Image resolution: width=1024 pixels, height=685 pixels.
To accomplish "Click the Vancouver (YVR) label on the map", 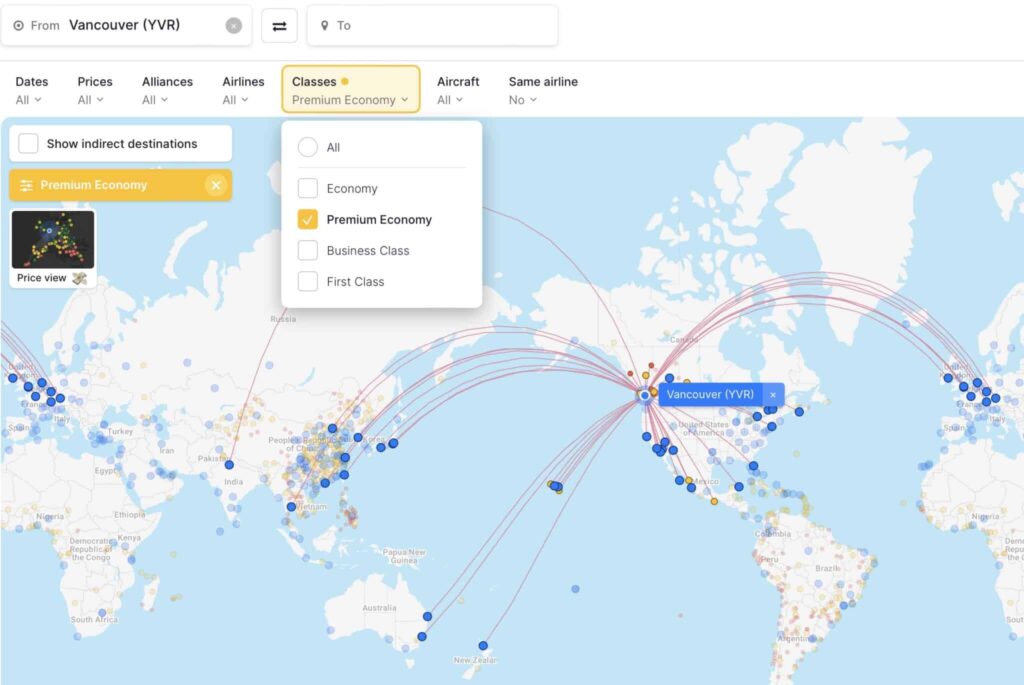I will pyautogui.click(x=710, y=394).
